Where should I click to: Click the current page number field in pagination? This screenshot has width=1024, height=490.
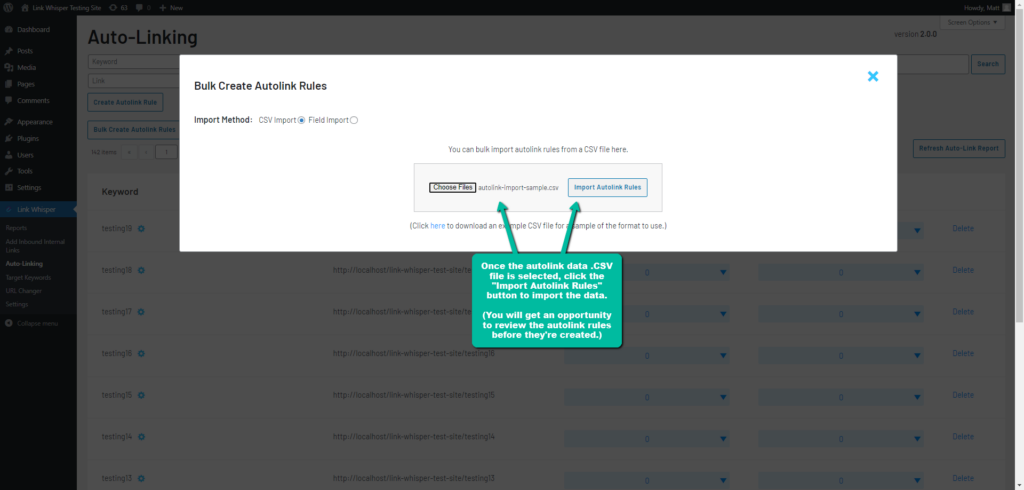tap(167, 152)
